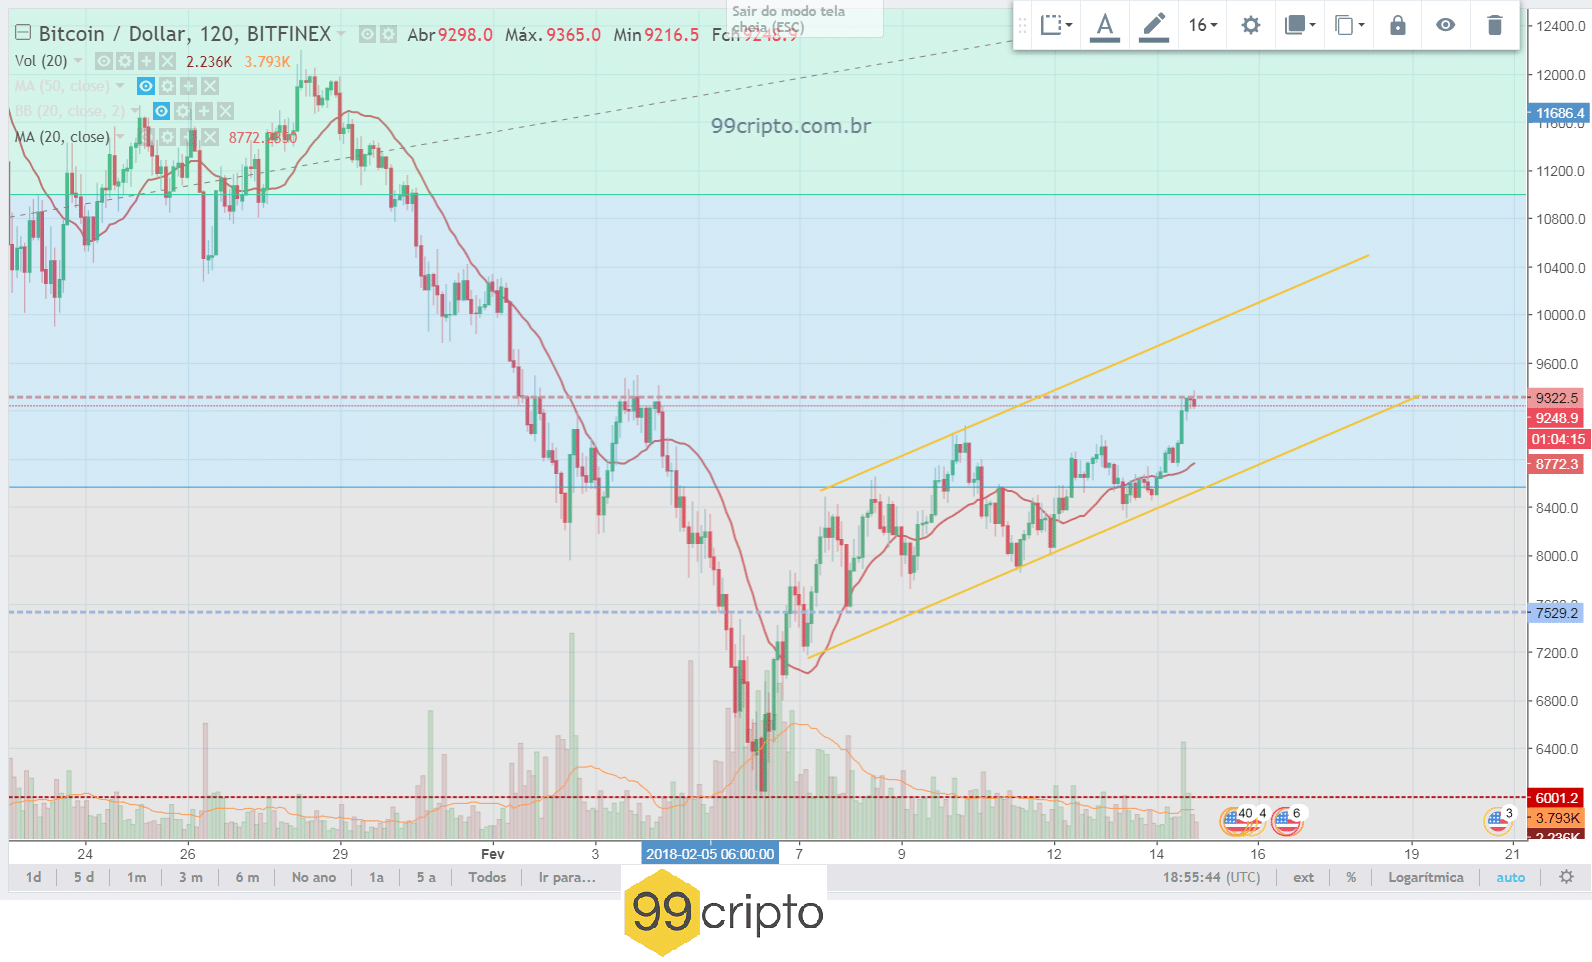Open settings for the Vol (20) indicator
Screen dimensions: 1592x962
click(x=125, y=61)
